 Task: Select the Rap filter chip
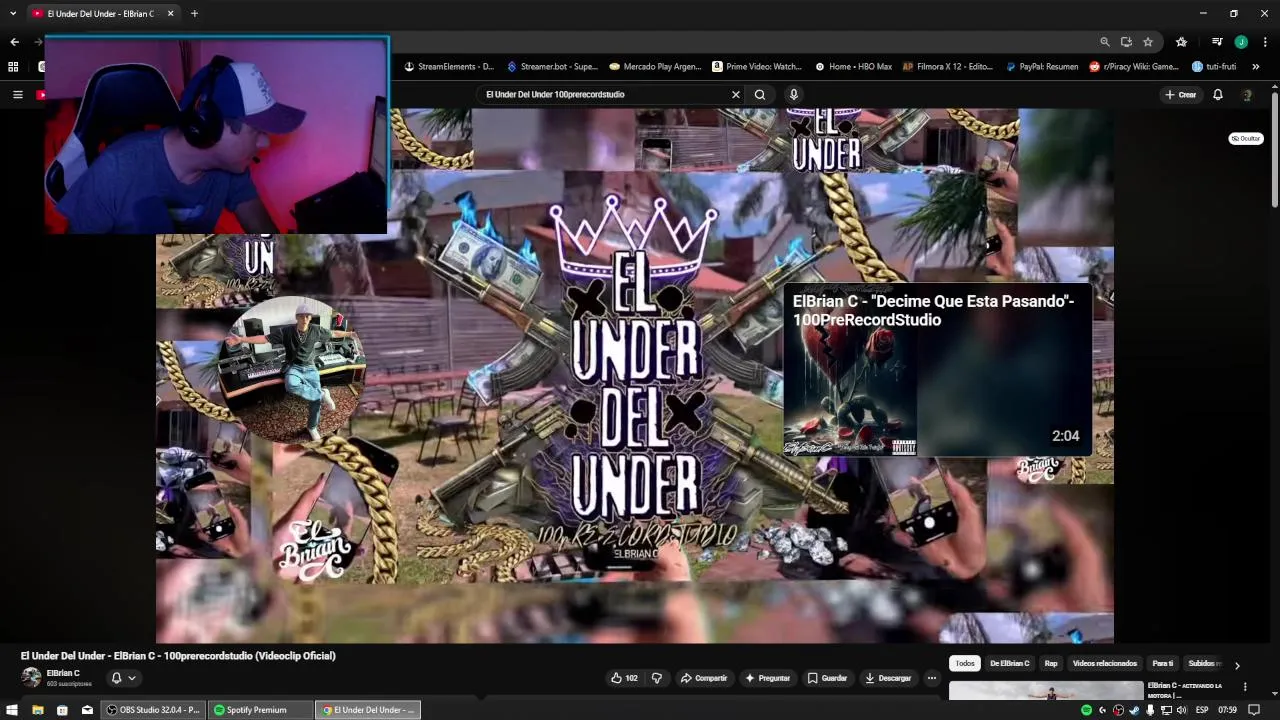click(1051, 663)
